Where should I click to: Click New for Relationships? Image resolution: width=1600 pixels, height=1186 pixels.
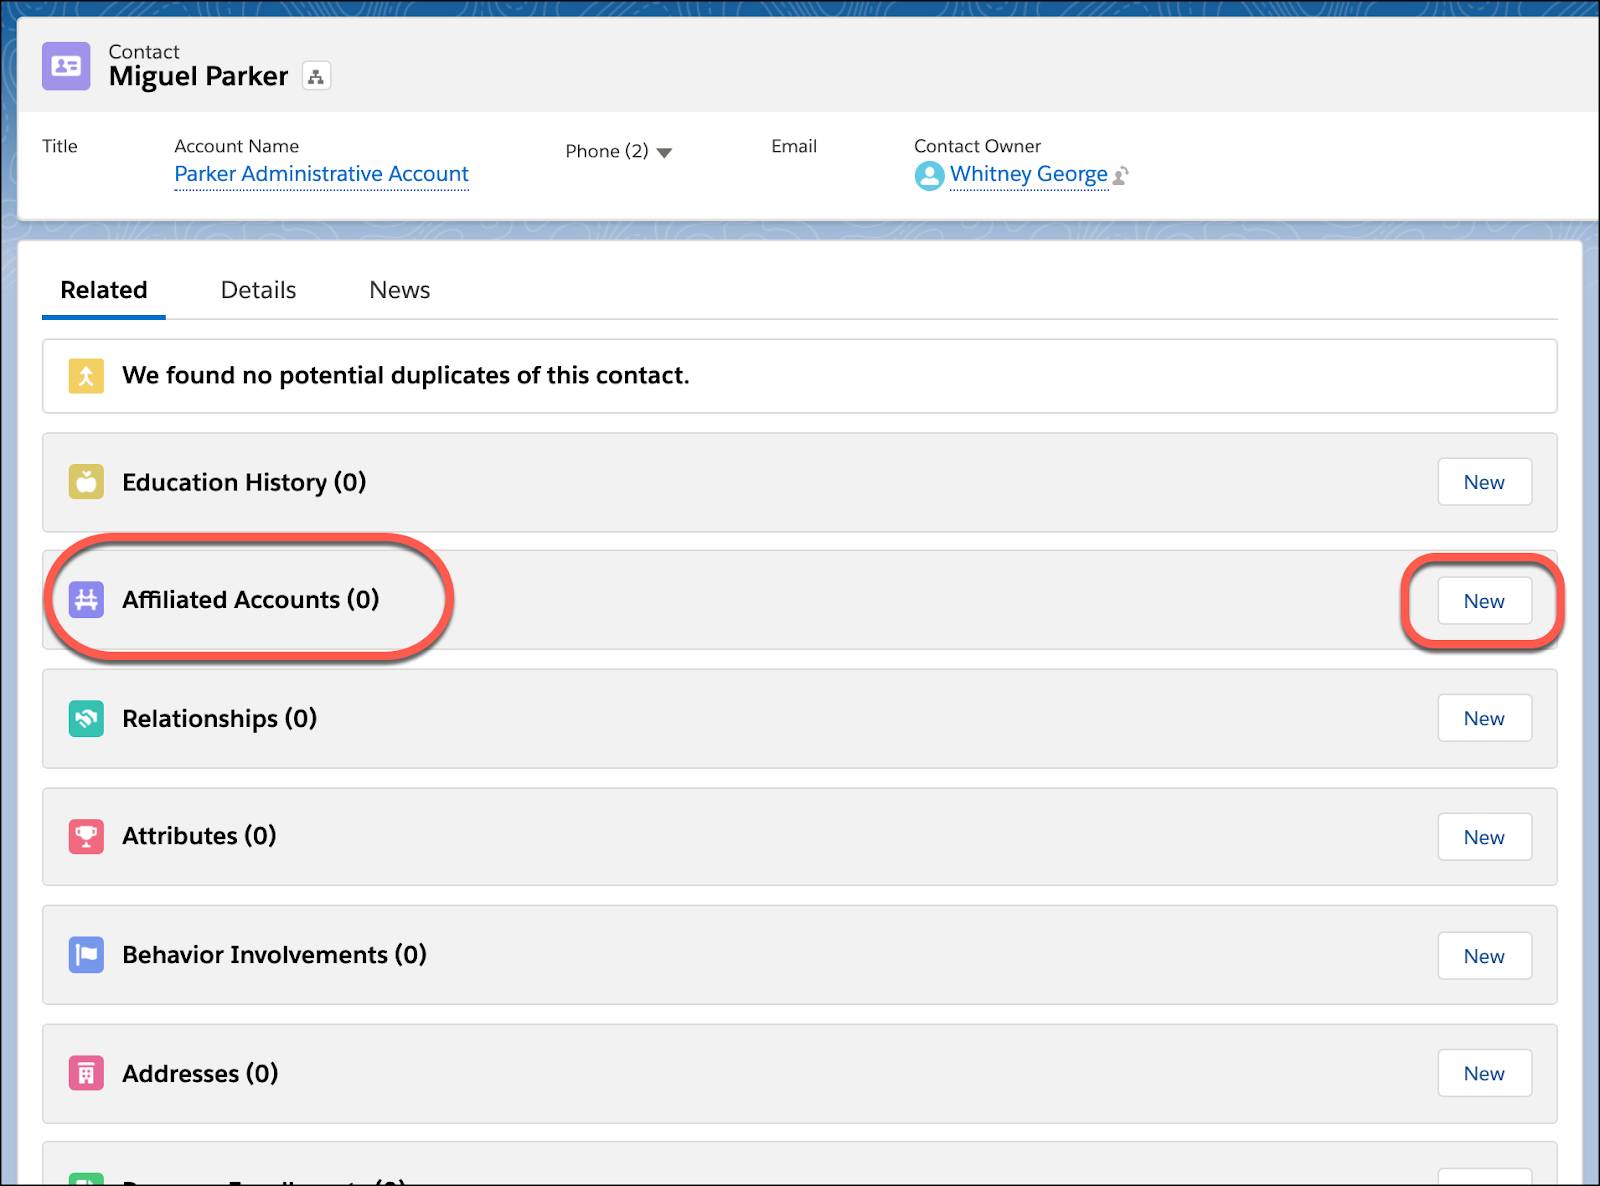point(1484,718)
